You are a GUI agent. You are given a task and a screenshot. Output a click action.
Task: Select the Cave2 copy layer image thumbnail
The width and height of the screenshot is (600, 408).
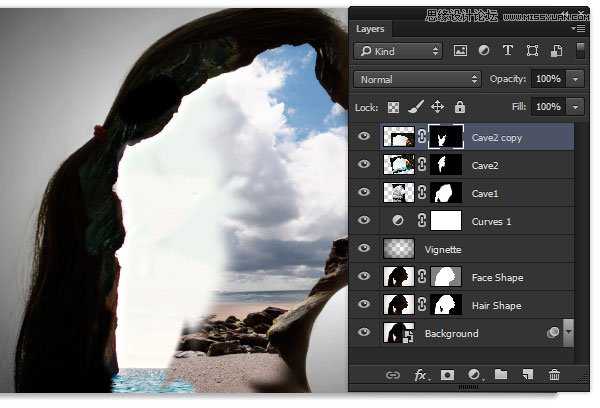(x=399, y=137)
